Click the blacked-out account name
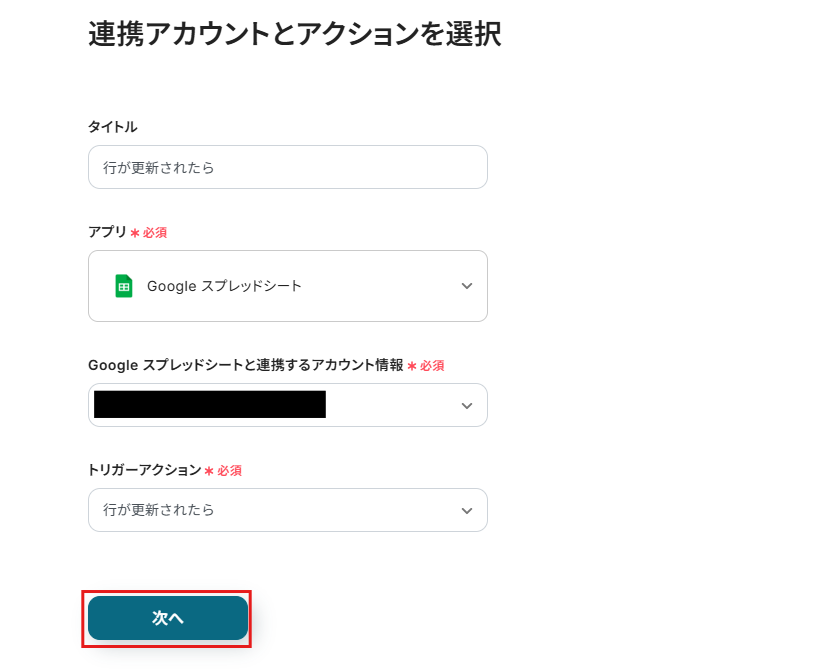This screenshot has width=829, height=672. click(x=210, y=405)
